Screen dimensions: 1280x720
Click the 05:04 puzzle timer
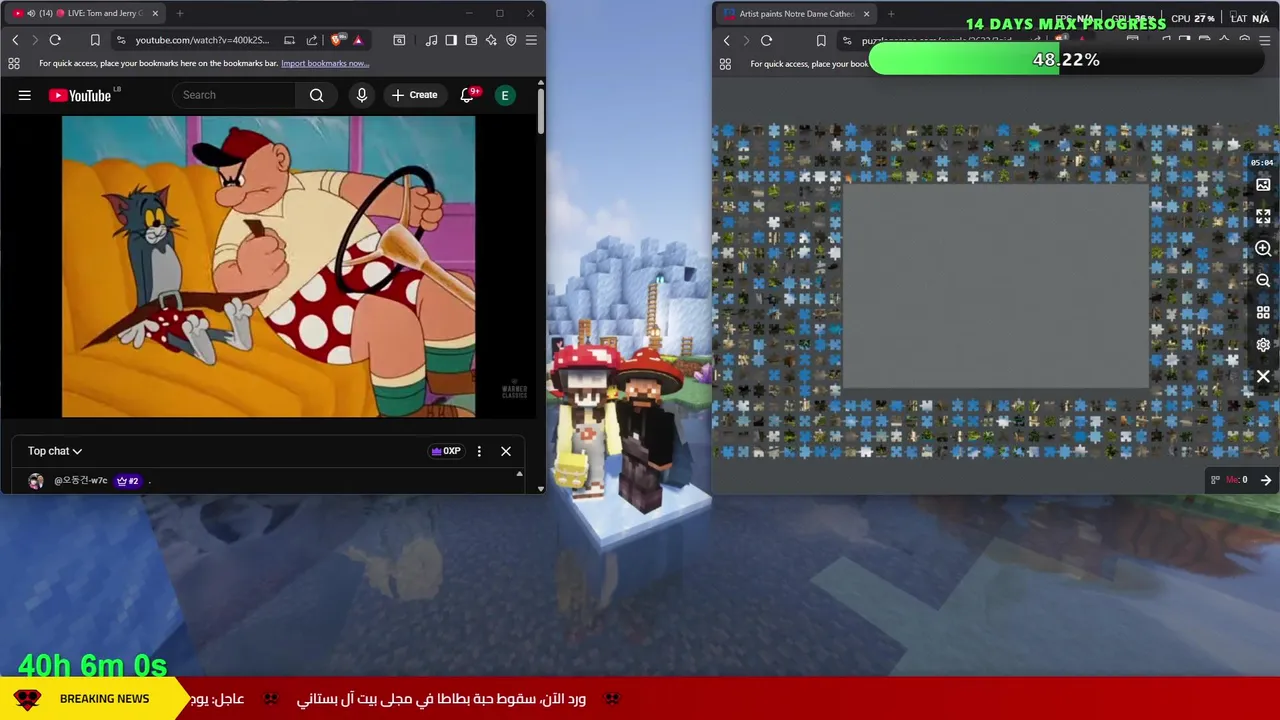(x=1261, y=162)
